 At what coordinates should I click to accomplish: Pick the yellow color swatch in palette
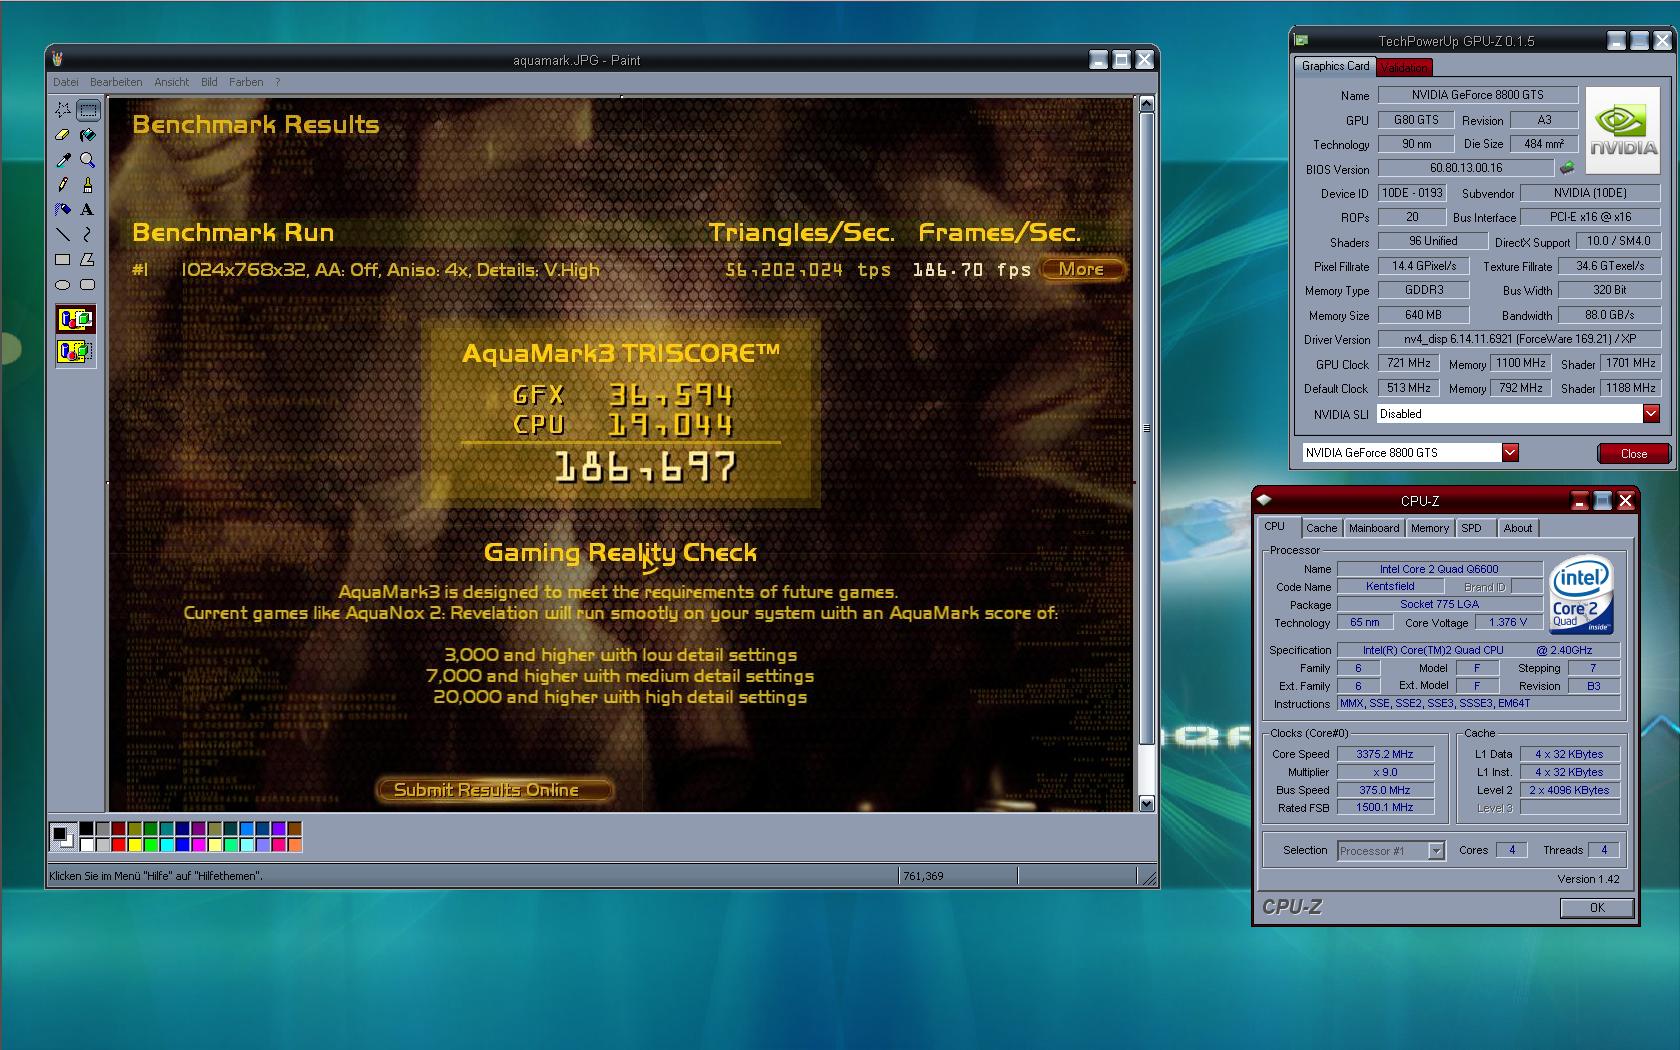coord(134,844)
